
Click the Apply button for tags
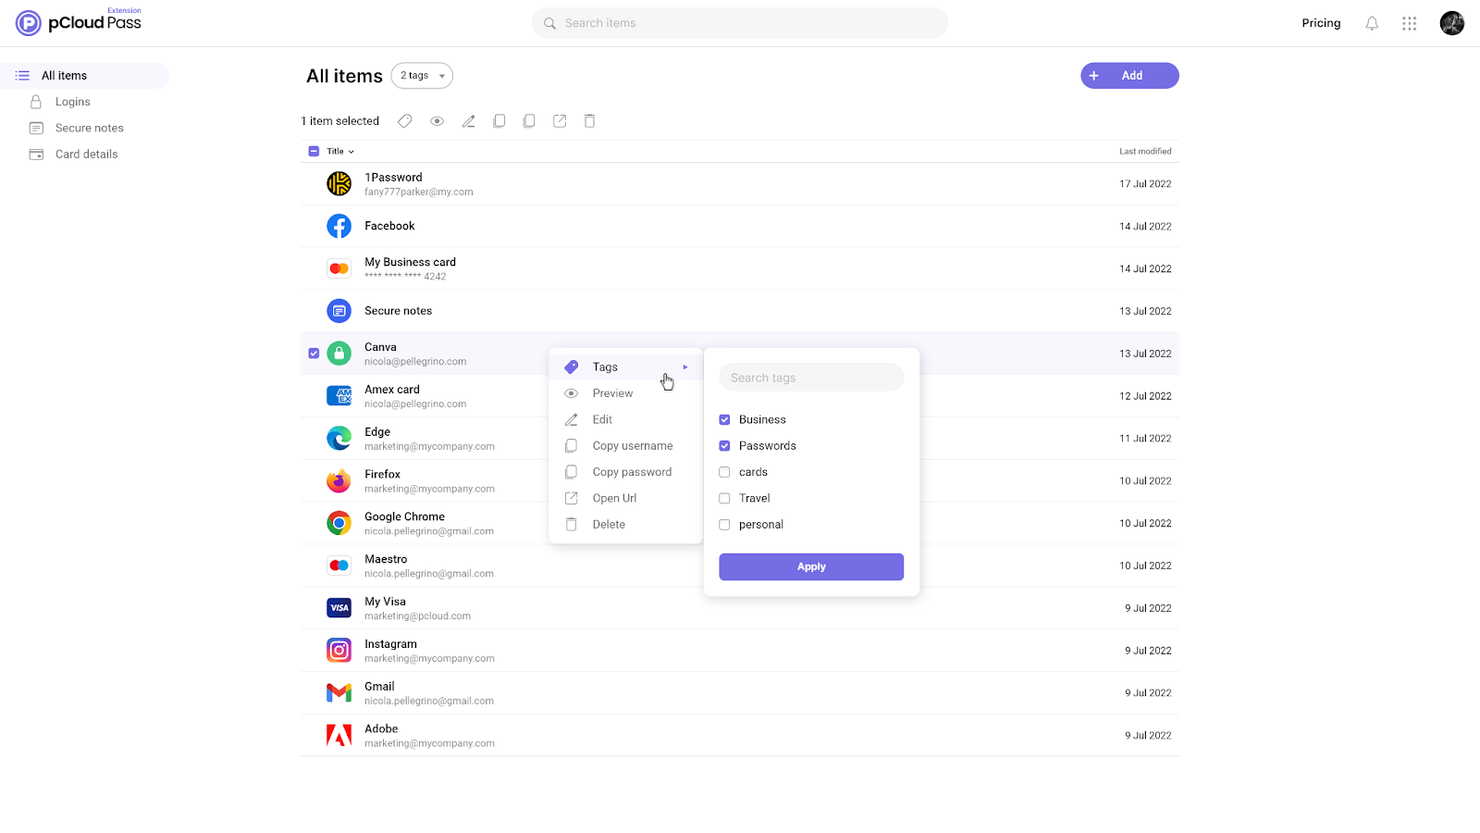coord(810,566)
